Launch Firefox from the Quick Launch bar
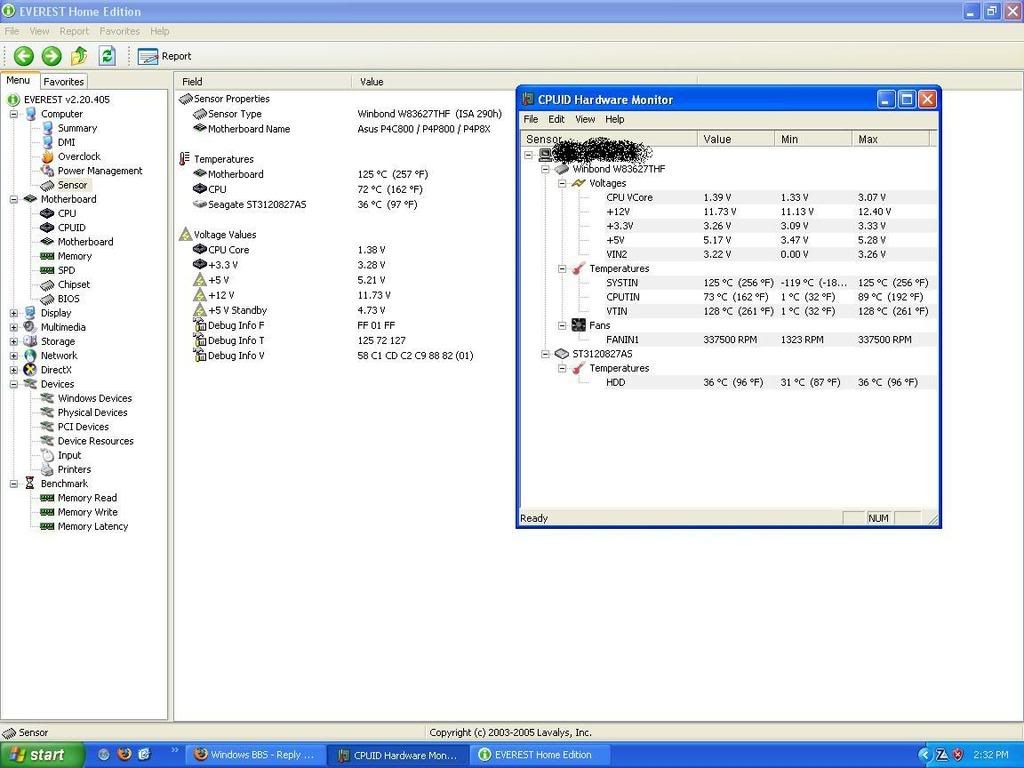The width and height of the screenshot is (1024, 768). click(124, 754)
